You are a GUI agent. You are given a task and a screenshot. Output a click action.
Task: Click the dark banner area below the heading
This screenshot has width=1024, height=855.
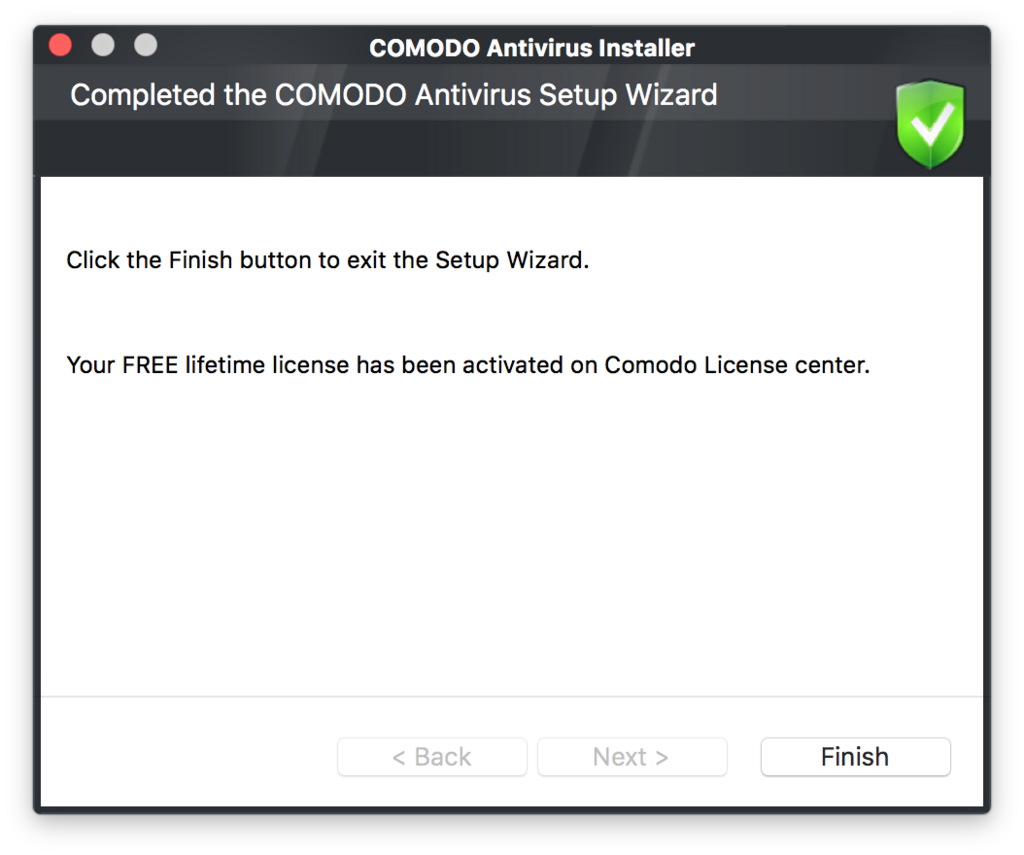(457, 148)
